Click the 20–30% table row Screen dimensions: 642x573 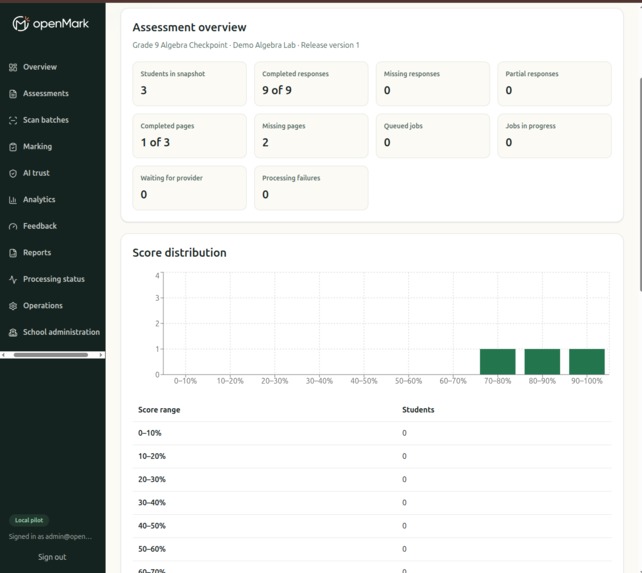pyautogui.click(x=372, y=480)
